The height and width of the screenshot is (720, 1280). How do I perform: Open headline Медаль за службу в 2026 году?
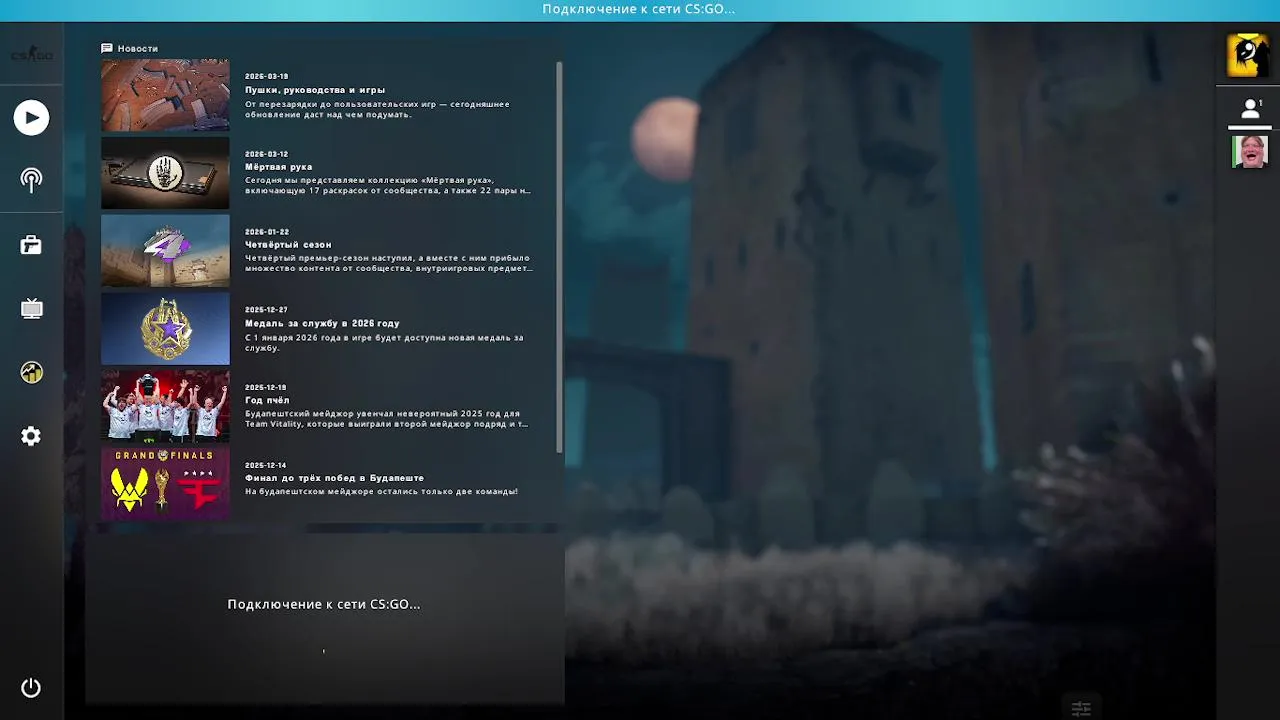322,323
